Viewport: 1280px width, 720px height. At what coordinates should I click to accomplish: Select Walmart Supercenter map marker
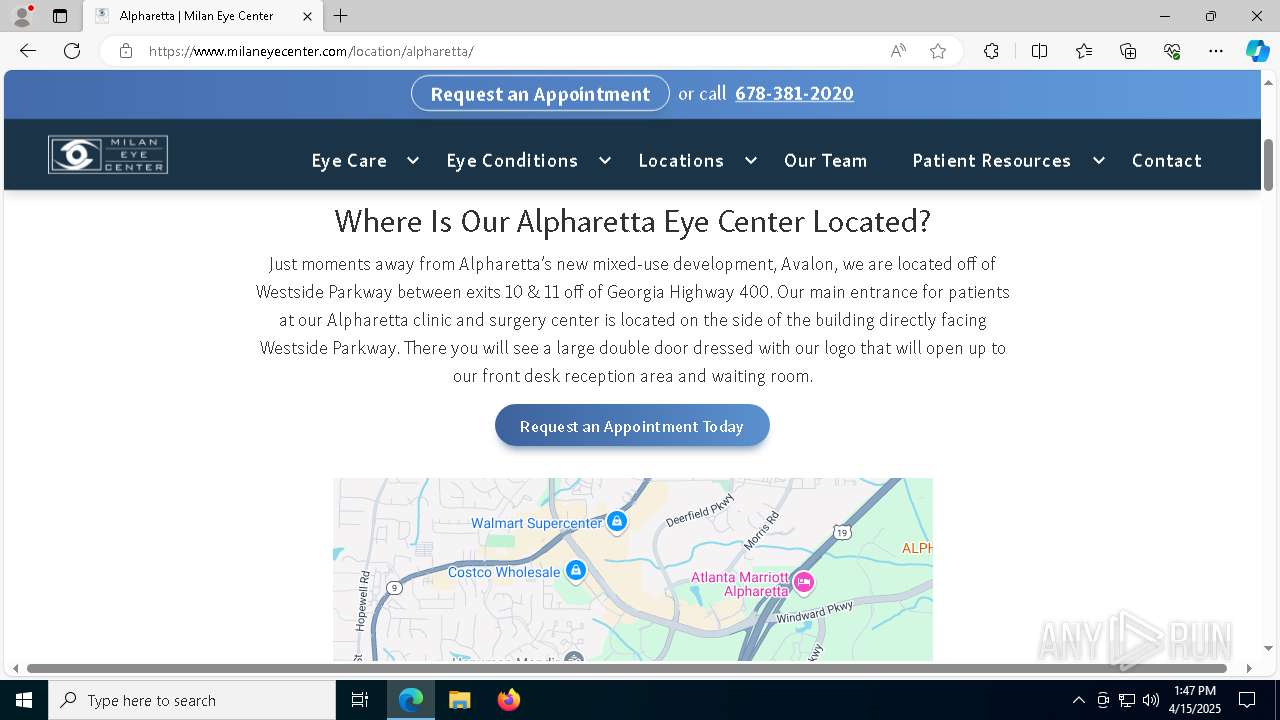click(618, 522)
